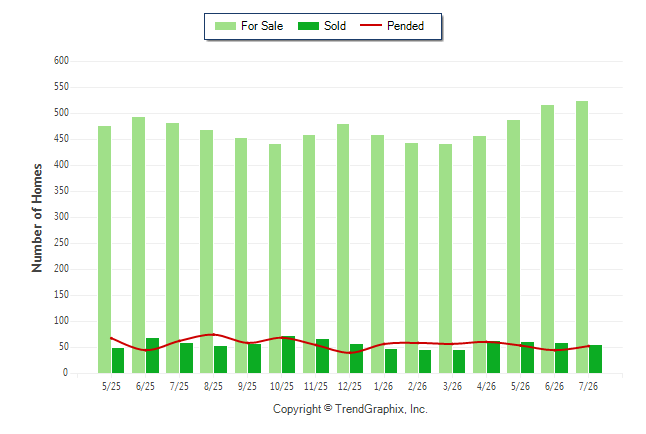
Task: Click the 7/26 For Sale bar
Action: pos(582,237)
